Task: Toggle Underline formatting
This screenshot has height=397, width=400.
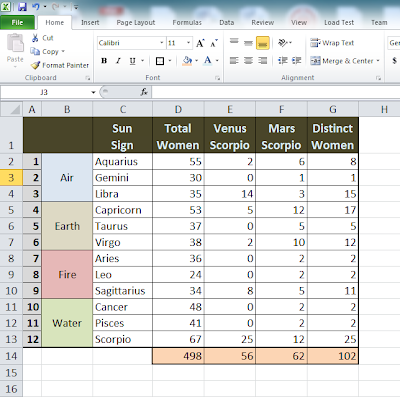Action: pyautogui.click(x=132, y=61)
